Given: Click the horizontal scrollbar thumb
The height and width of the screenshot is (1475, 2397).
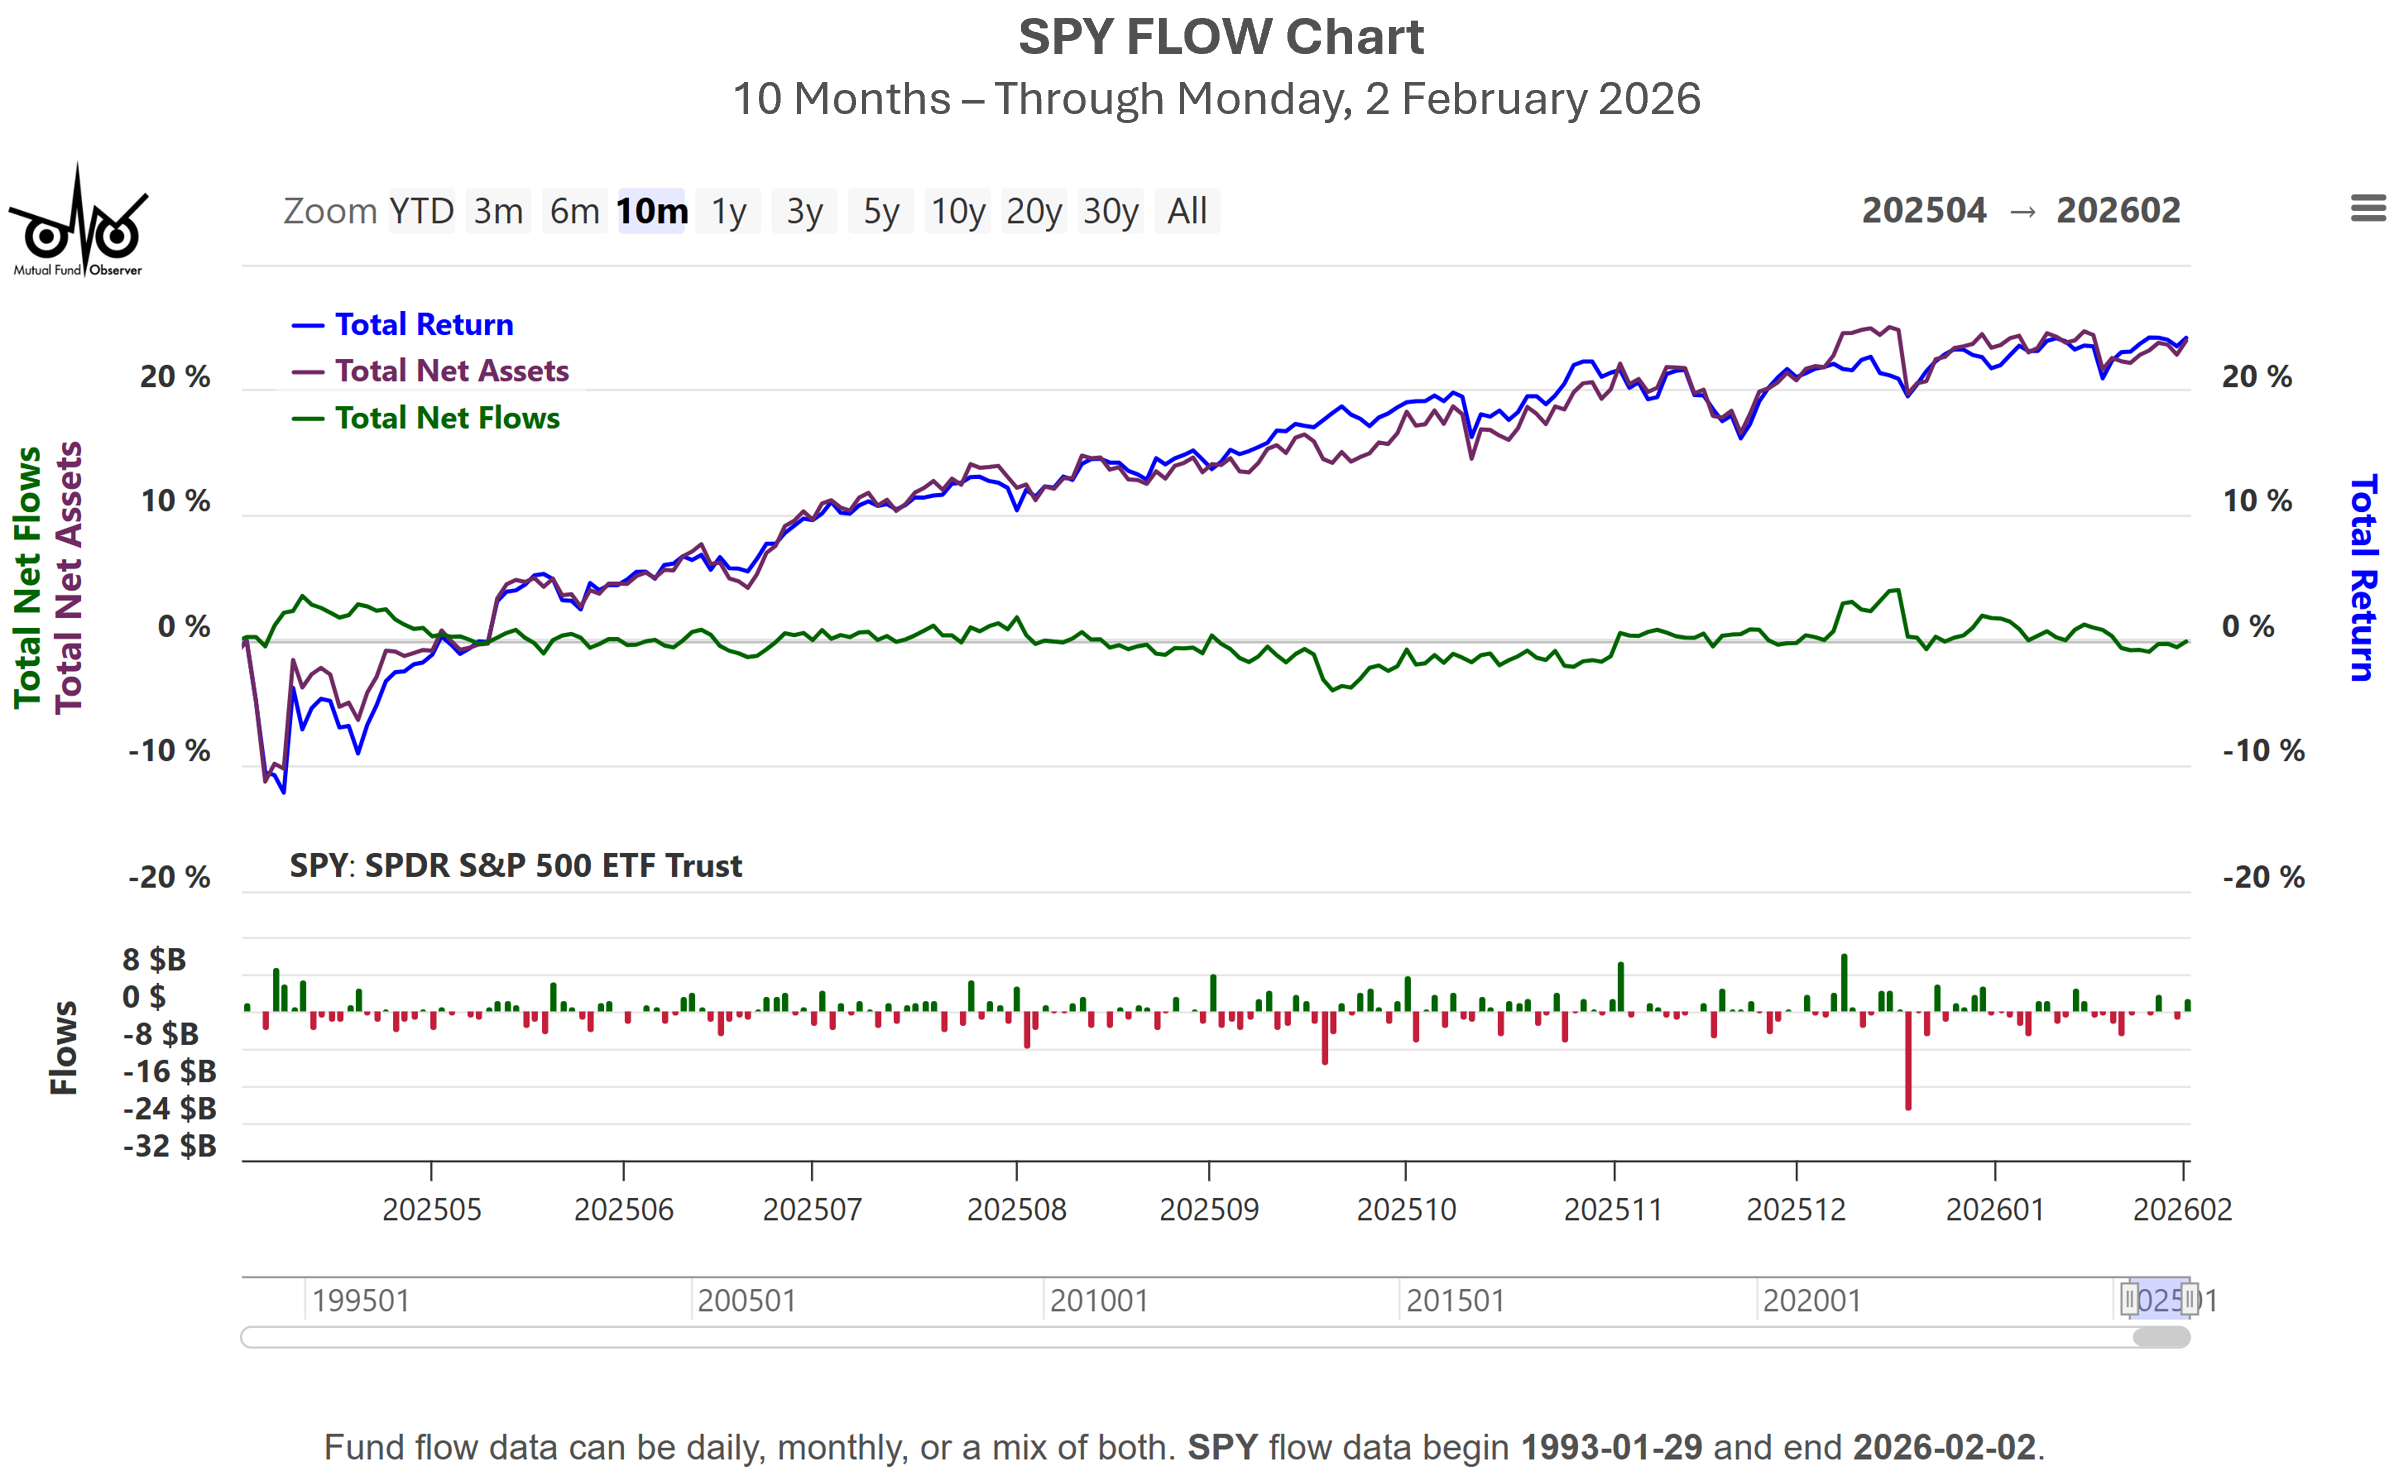Looking at the screenshot, I should point(2161,1338).
